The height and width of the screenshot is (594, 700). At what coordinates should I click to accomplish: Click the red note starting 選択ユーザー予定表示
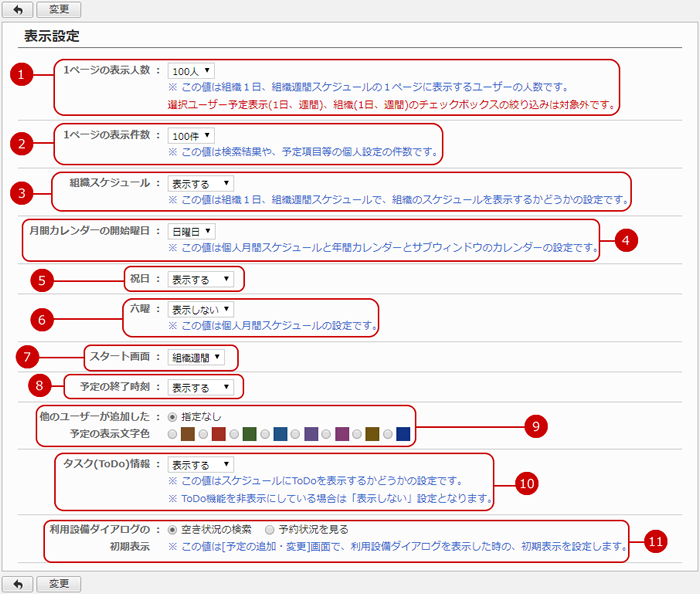click(392, 105)
